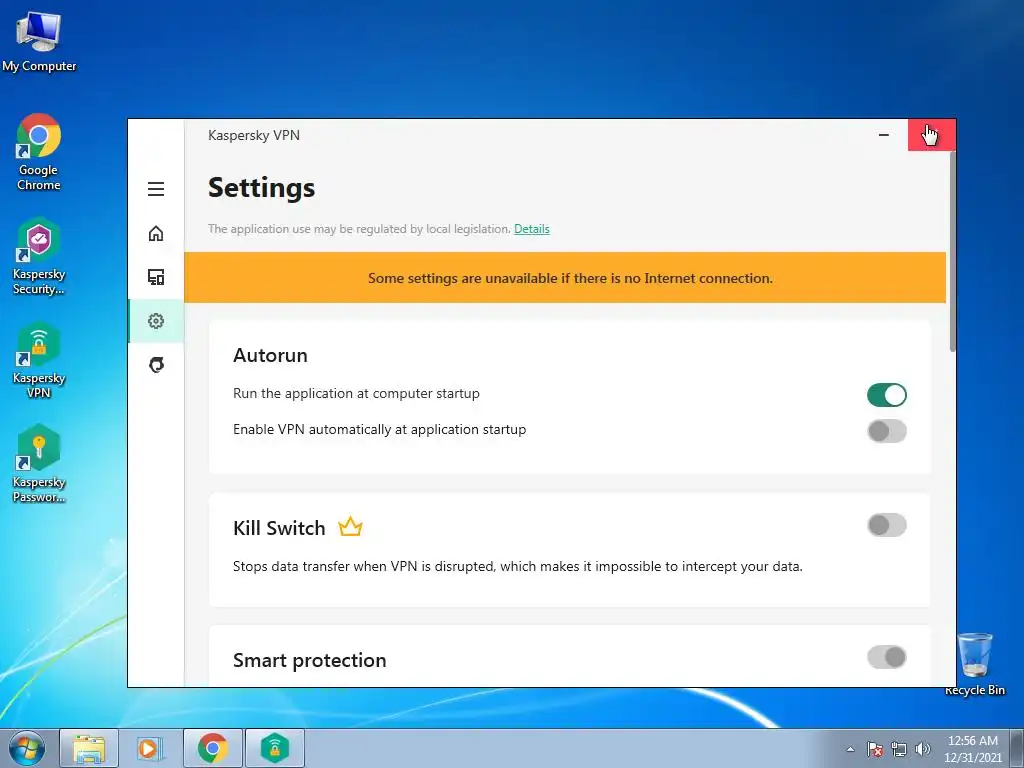Click the no Internet connection warning banner
Image resolution: width=1024 pixels, height=768 pixels.
(565, 278)
